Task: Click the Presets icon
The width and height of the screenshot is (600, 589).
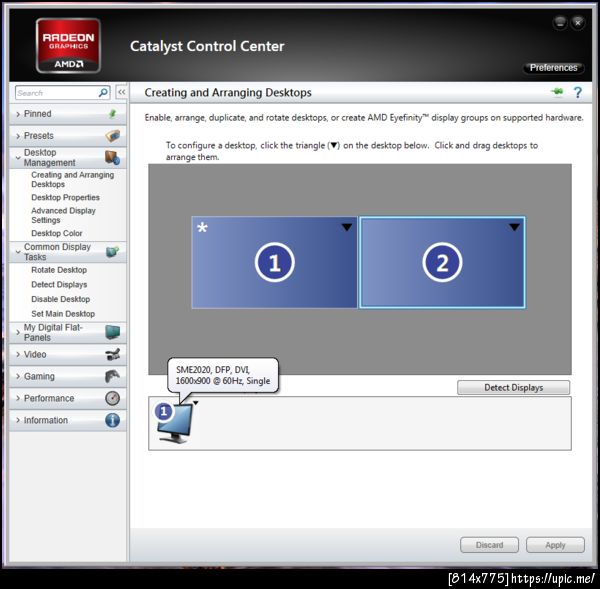Action: [112, 135]
